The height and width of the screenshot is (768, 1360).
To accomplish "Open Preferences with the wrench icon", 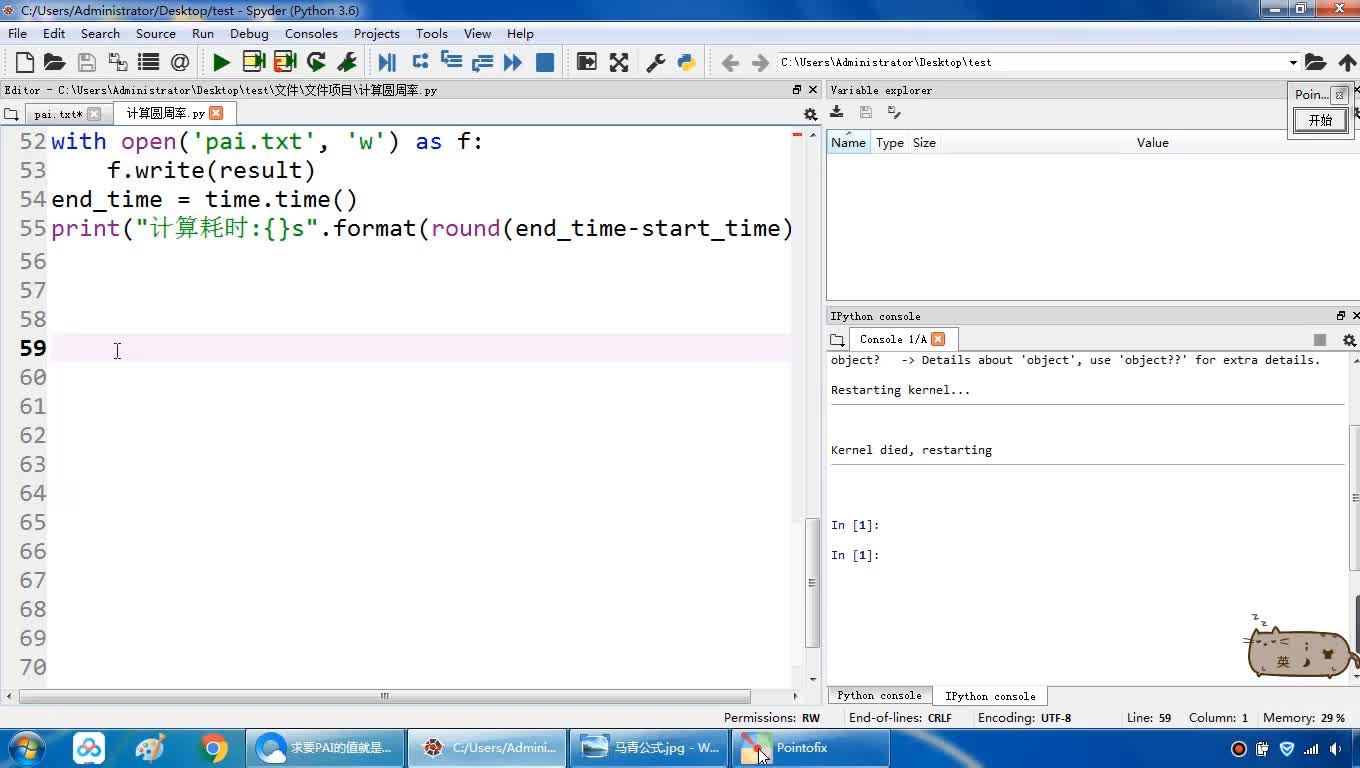I will (656, 63).
